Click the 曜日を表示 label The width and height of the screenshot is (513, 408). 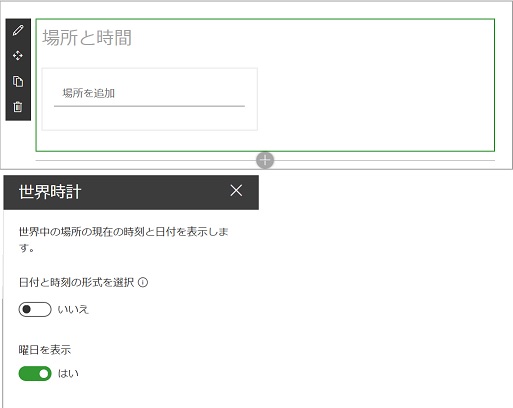(x=45, y=350)
